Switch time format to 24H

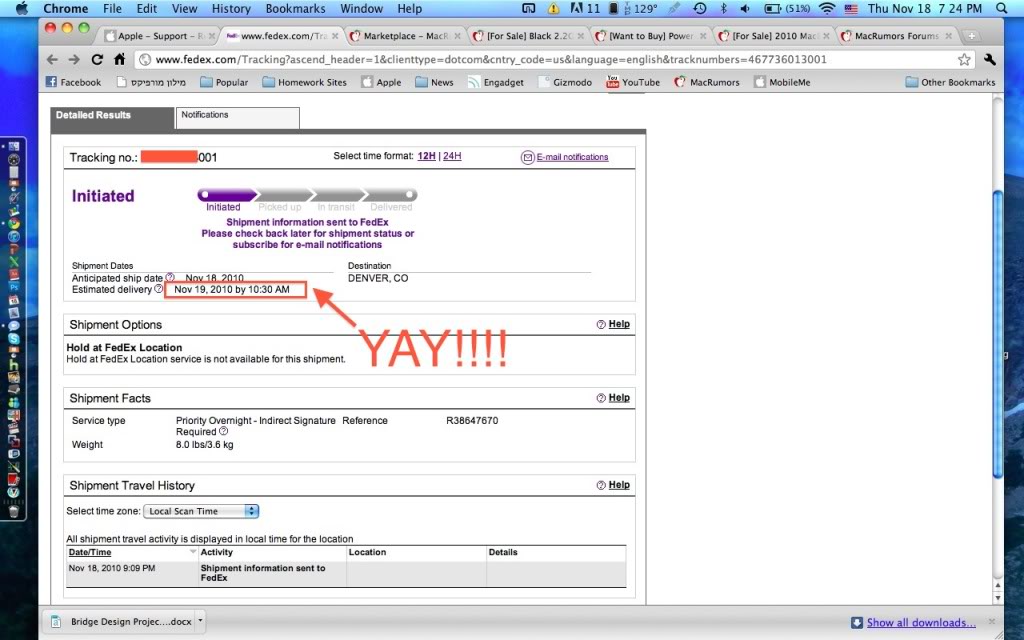click(x=452, y=156)
